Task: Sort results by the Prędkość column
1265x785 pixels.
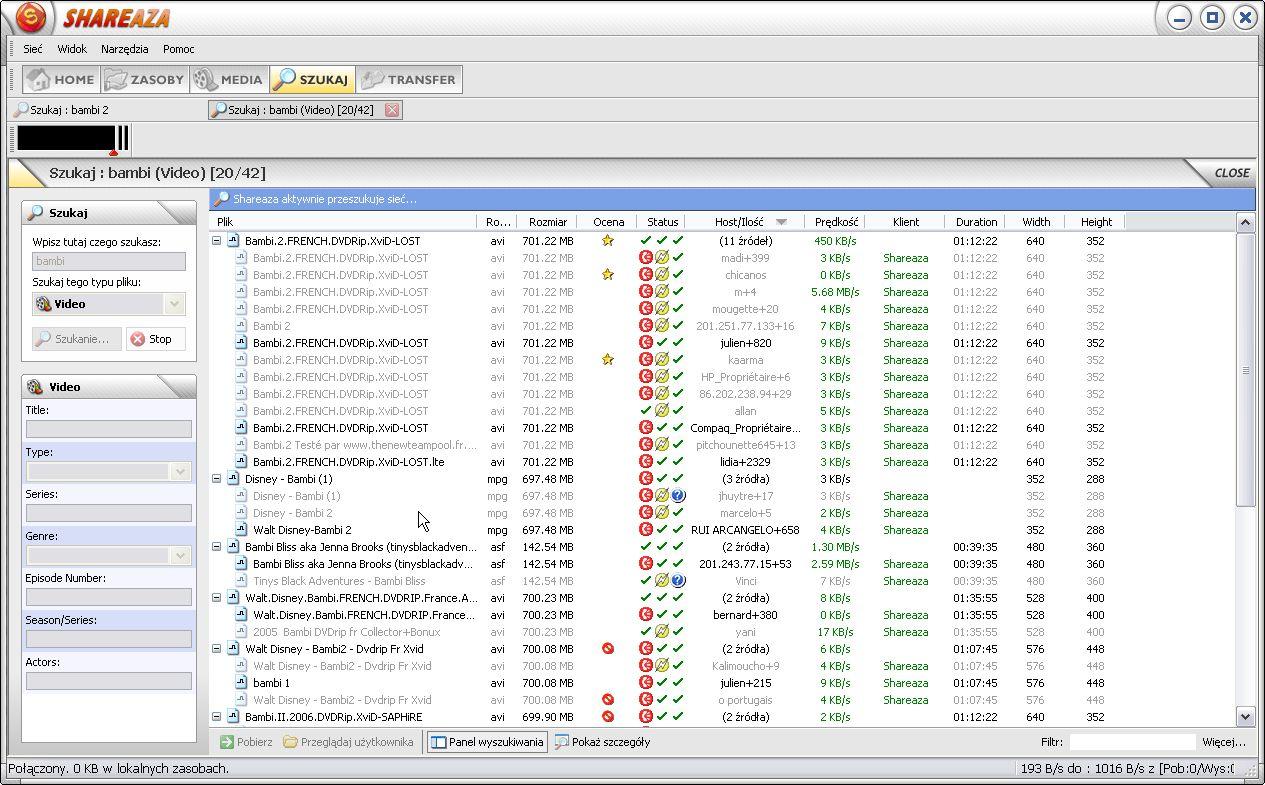Action: (836, 222)
